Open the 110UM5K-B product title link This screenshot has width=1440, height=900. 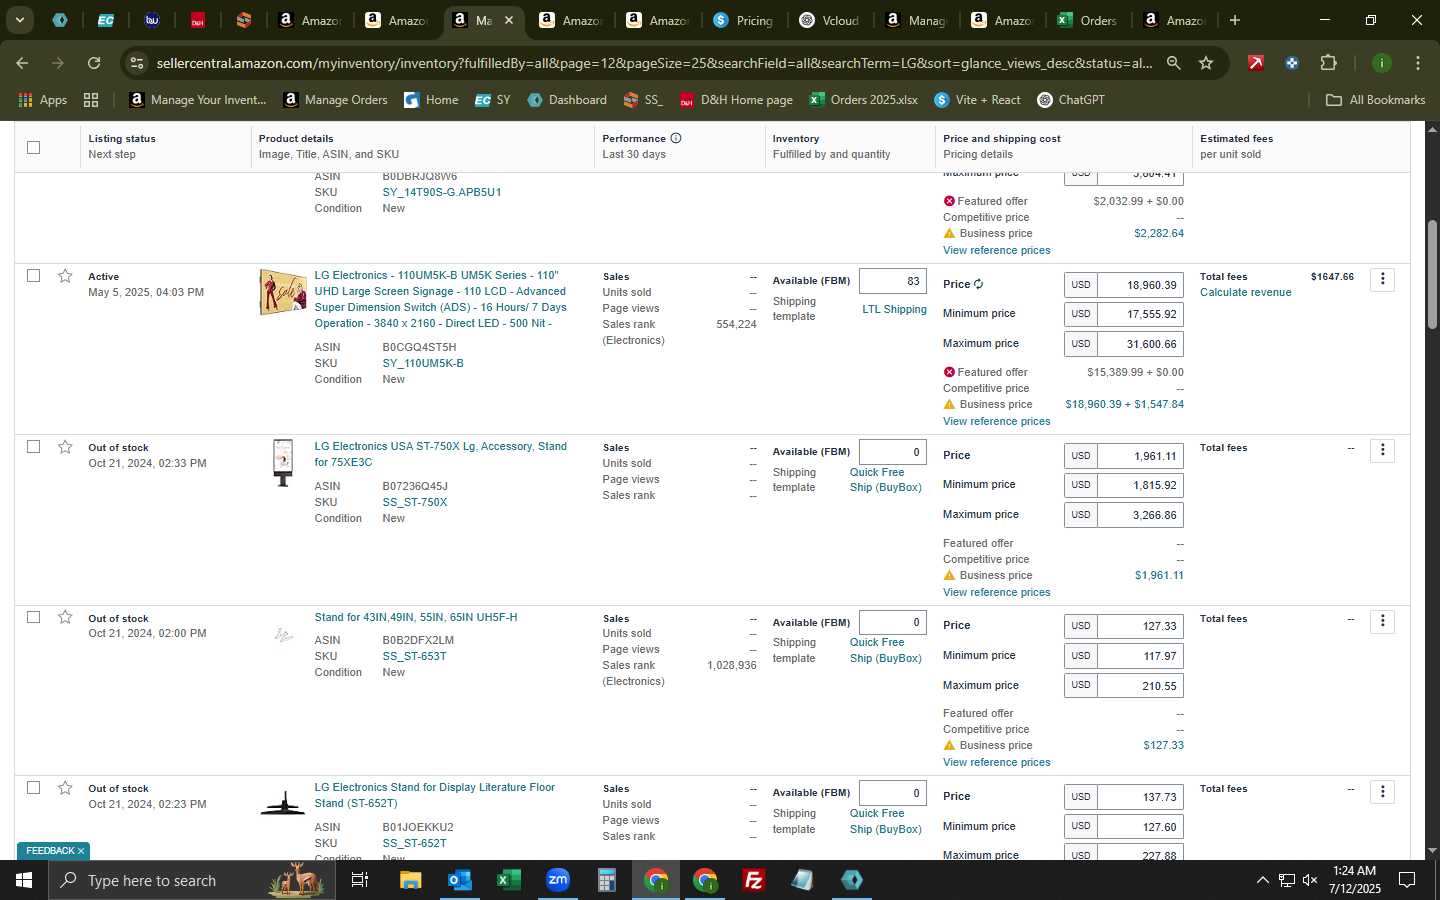pos(440,299)
